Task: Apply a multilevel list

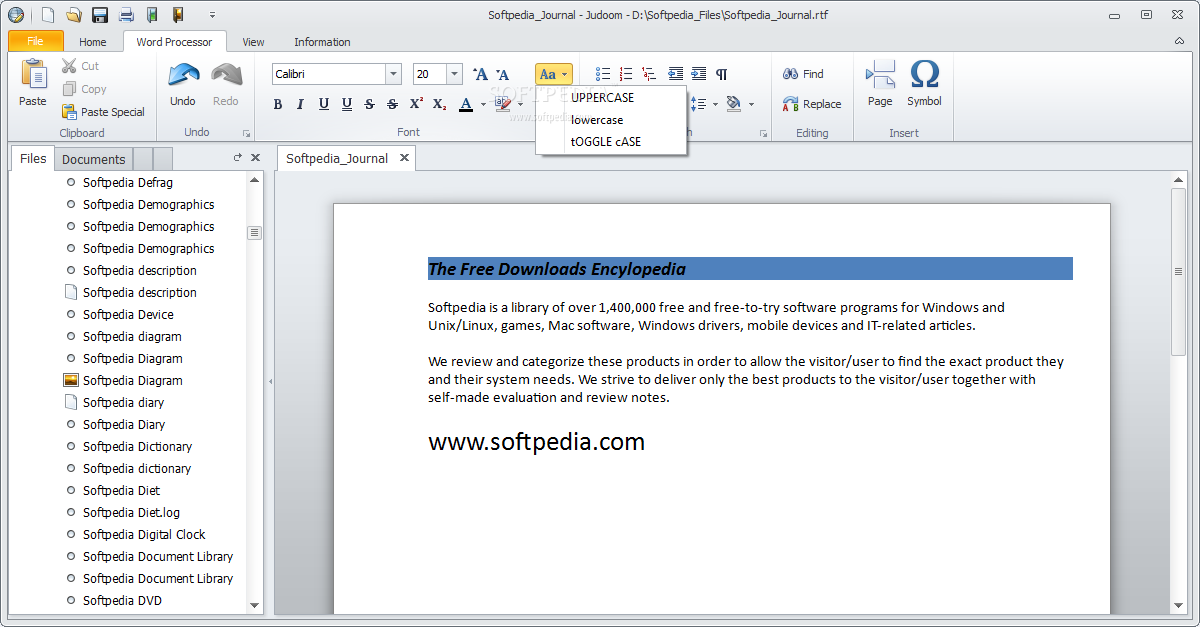Action: [x=649, y=74]
